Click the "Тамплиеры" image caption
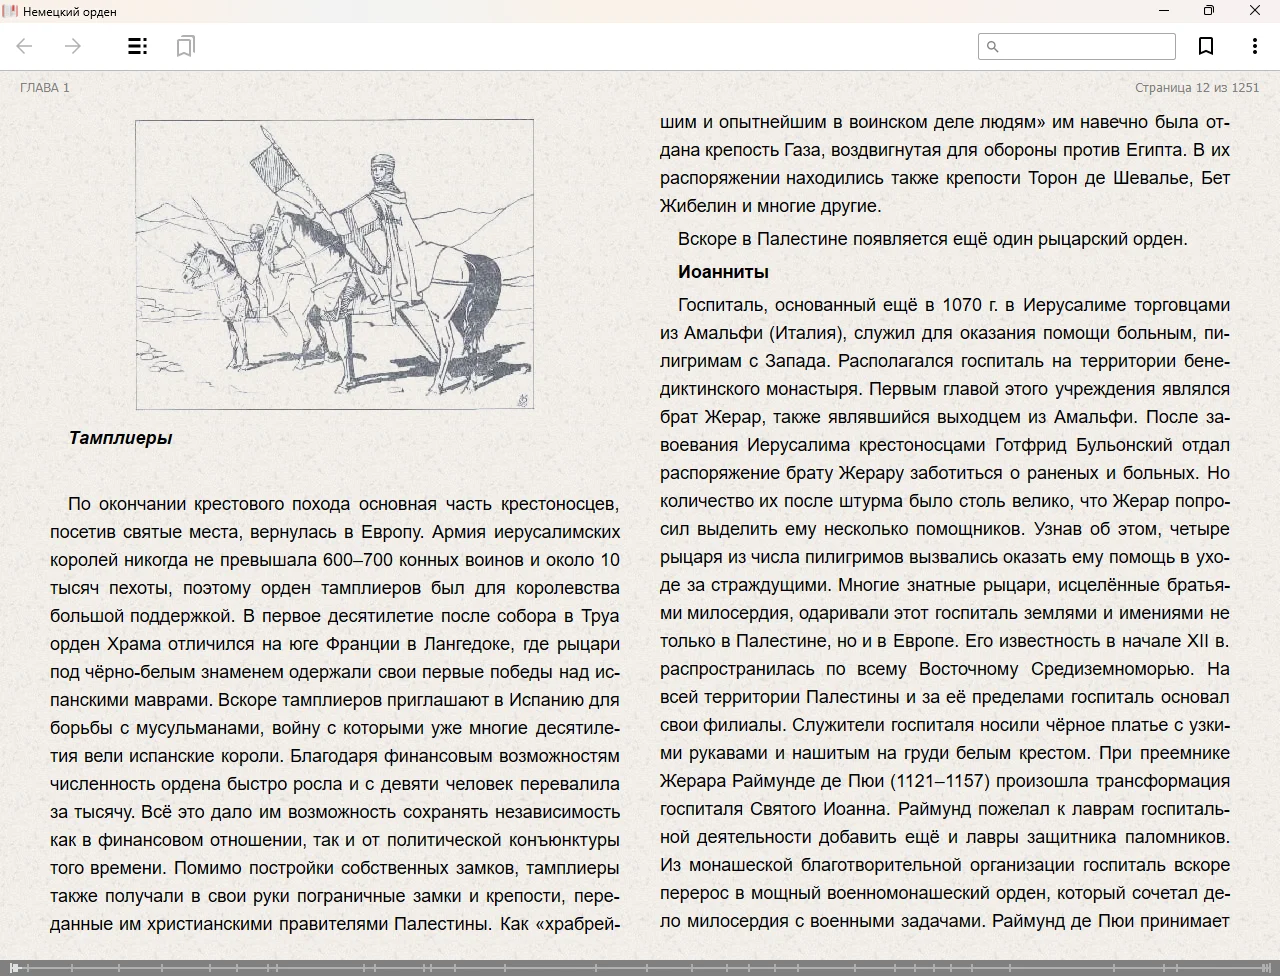 pyautogui.click(x=120, y=438)
